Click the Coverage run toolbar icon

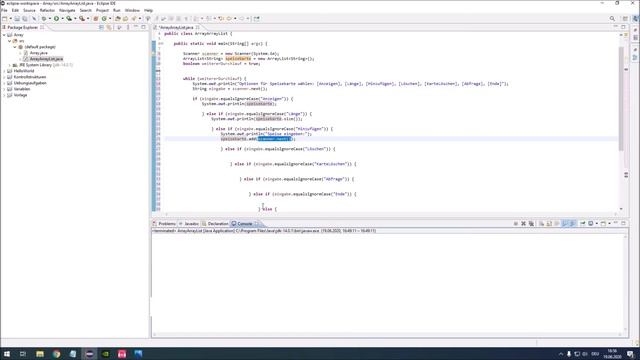[69, 18]
